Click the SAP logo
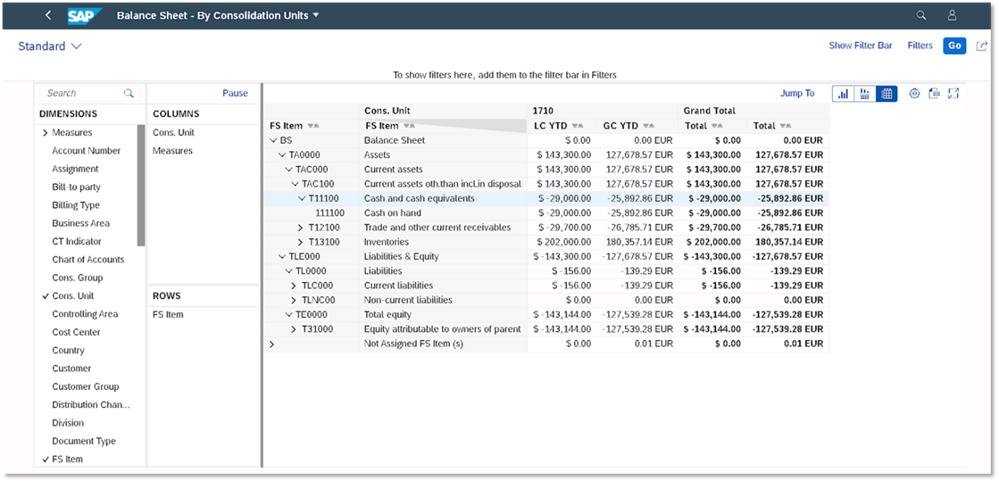 [x=84, y=16]
